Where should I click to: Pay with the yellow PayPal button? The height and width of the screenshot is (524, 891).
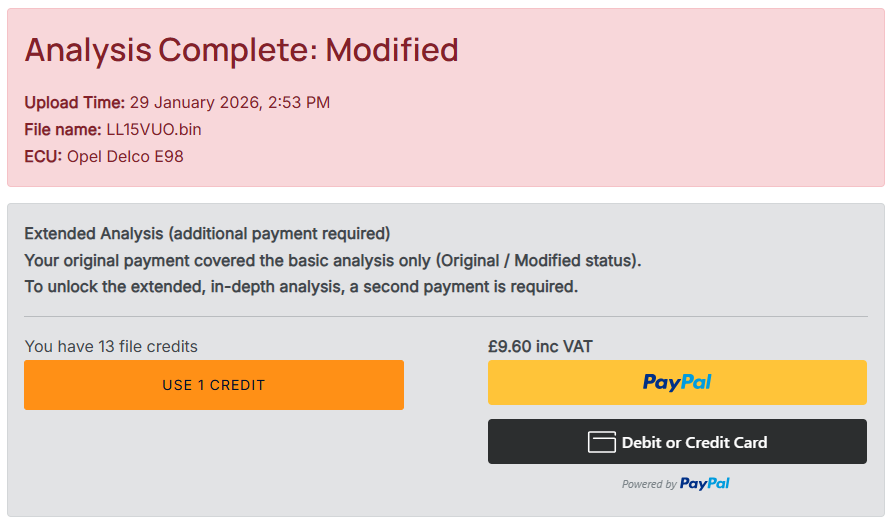(x=677, y=382)
